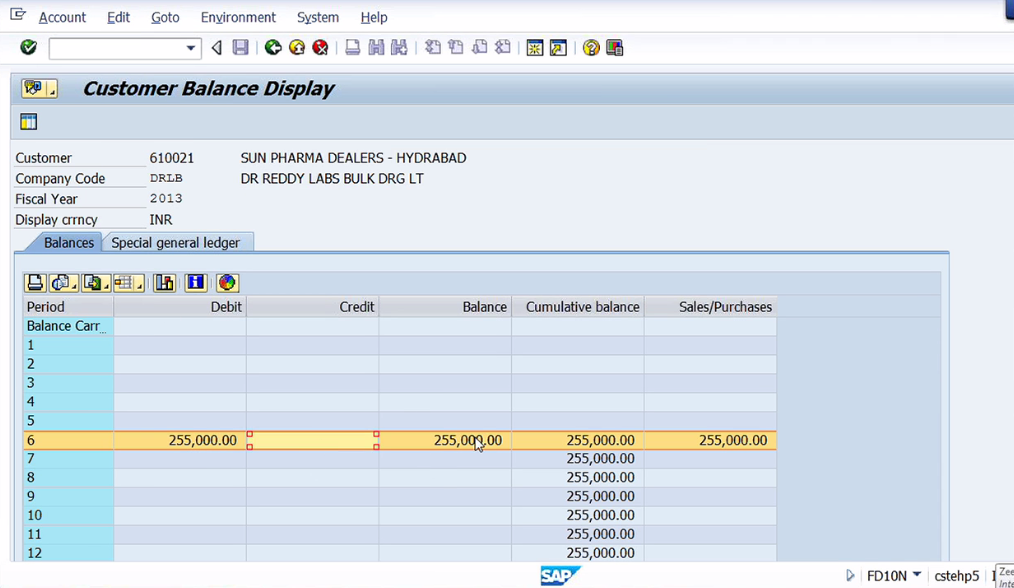The width and height of the screenshot is (1014, 588).
Task: Open the Help menu
Action: tap(374, 17)
